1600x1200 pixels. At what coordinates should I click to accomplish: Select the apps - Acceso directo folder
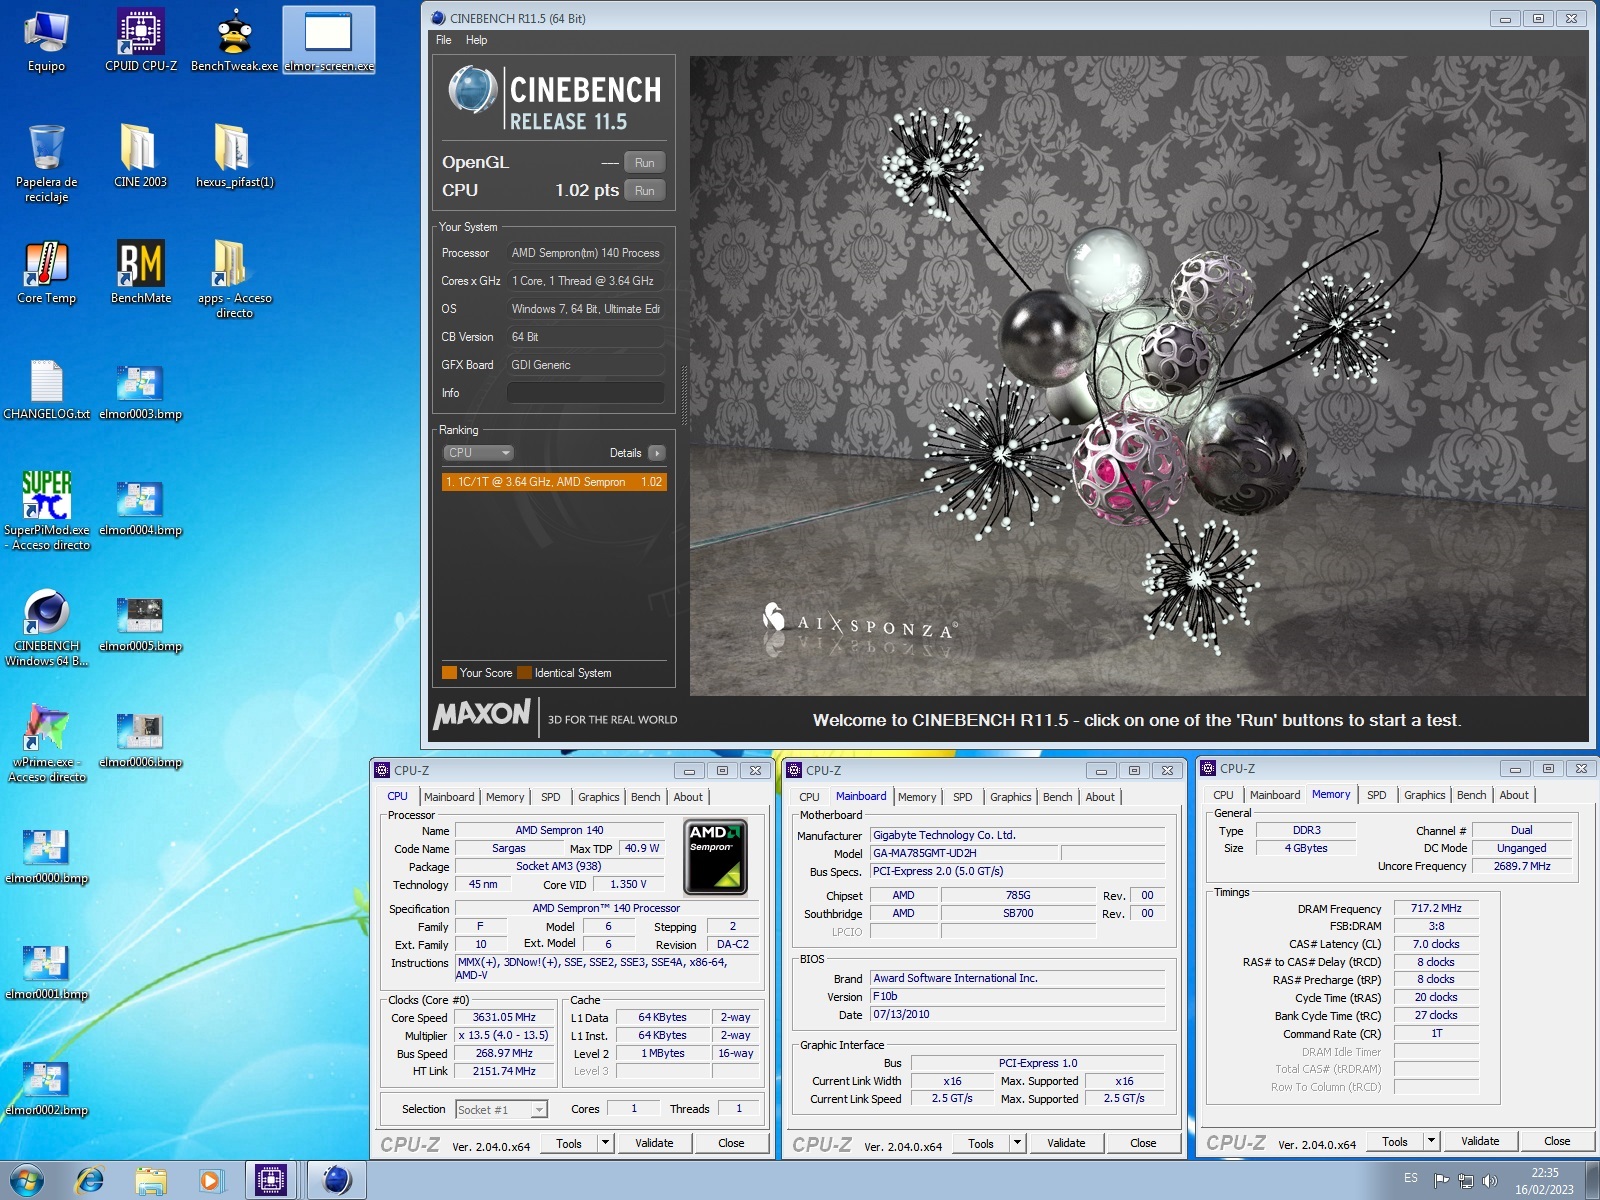click(x=234, y=280)
